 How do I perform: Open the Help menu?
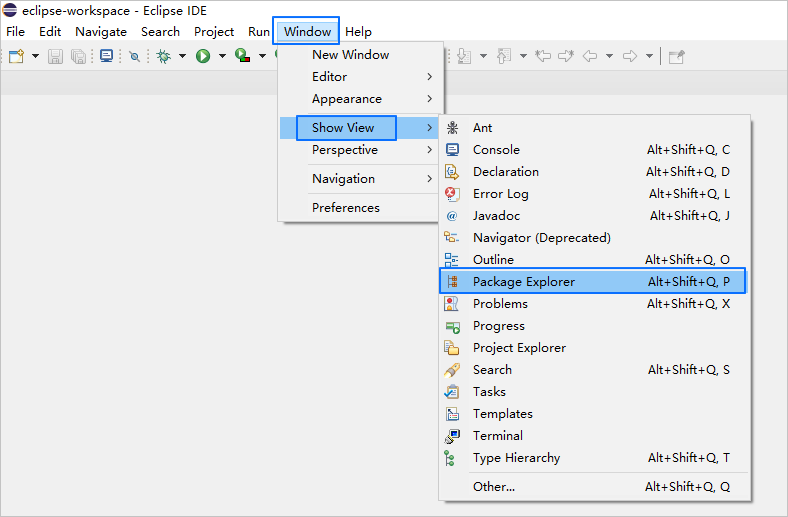(358, 31)
